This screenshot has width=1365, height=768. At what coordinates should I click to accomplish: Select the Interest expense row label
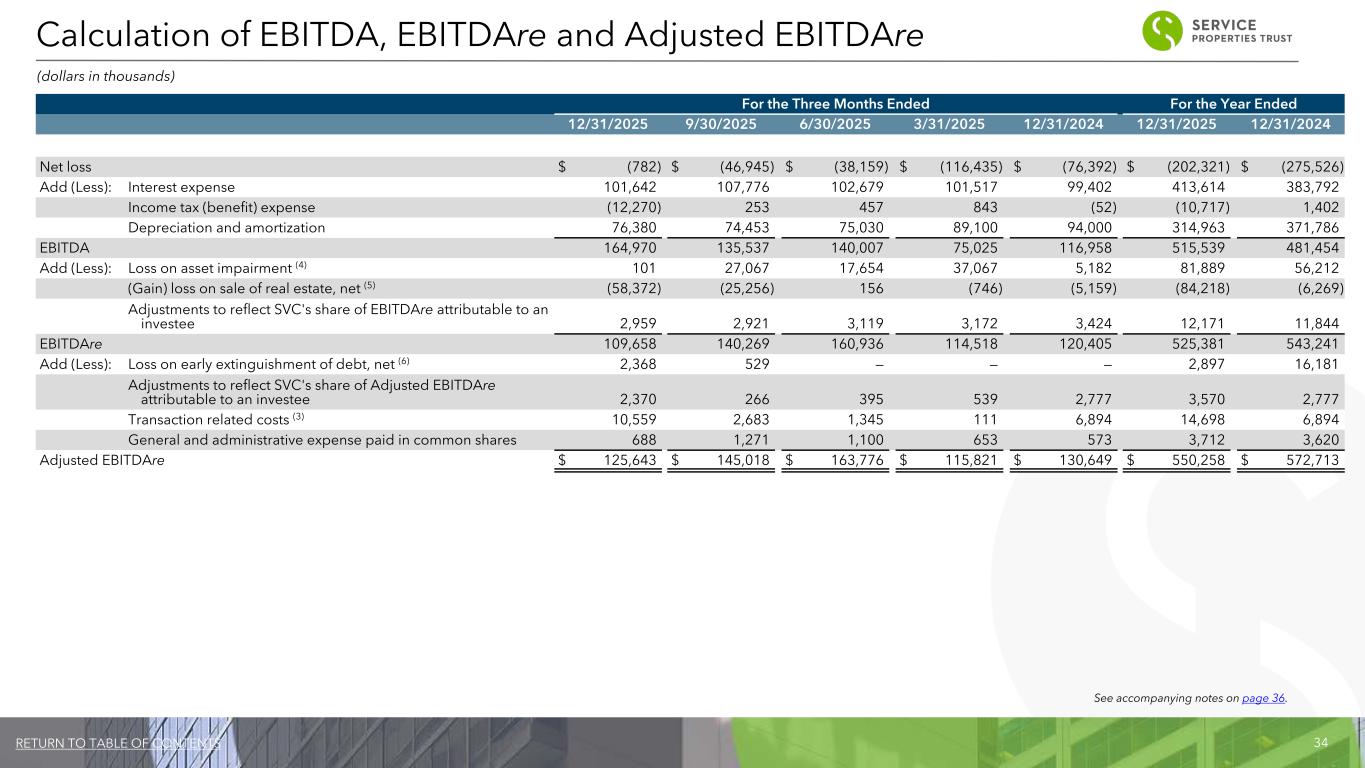point(181,187)
